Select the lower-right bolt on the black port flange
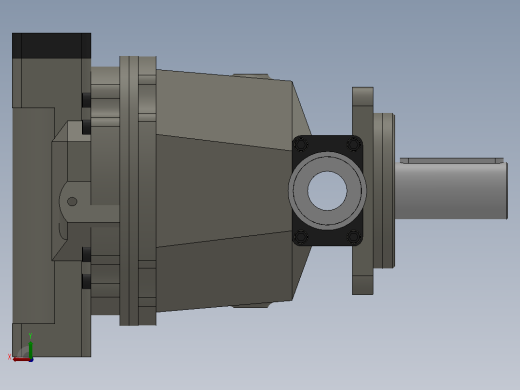 (x=354, y=237)
